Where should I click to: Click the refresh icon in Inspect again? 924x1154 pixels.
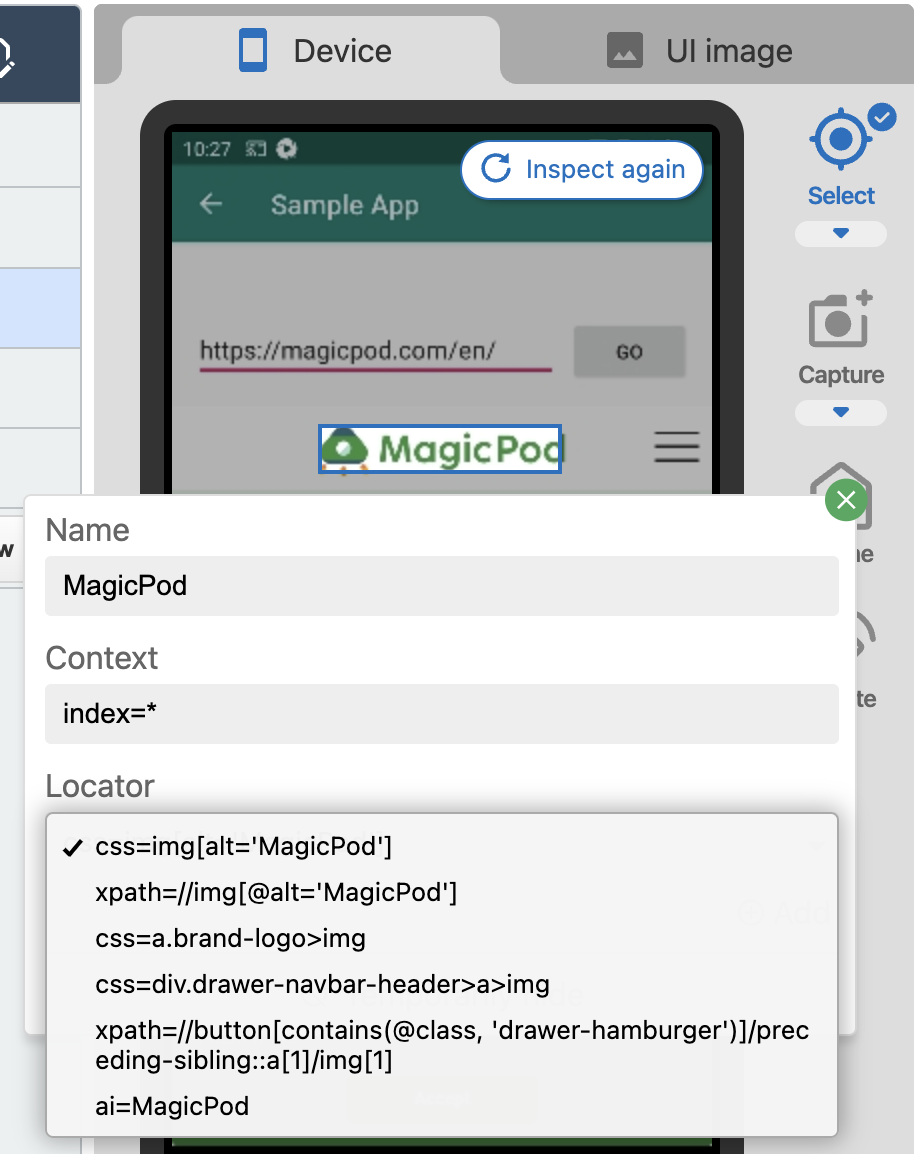point(496,169)
